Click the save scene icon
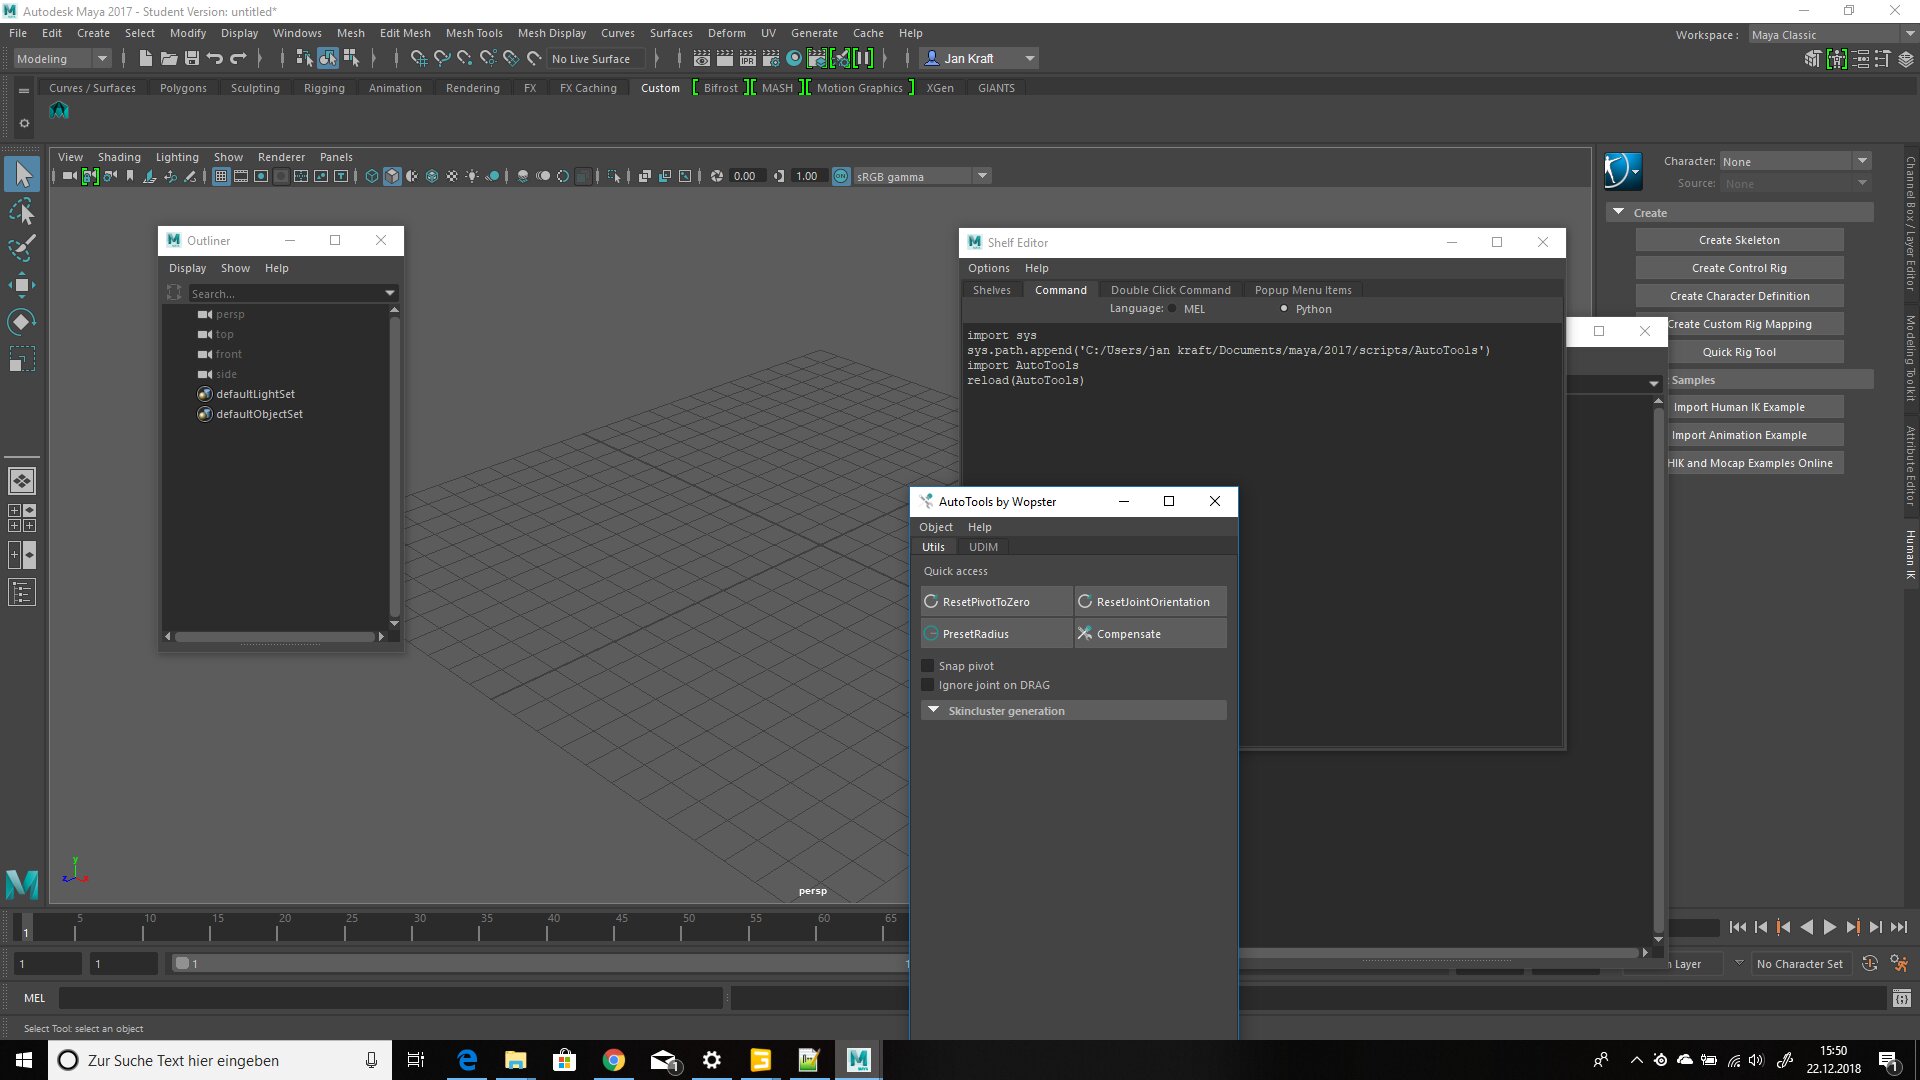 click(192, 59)
